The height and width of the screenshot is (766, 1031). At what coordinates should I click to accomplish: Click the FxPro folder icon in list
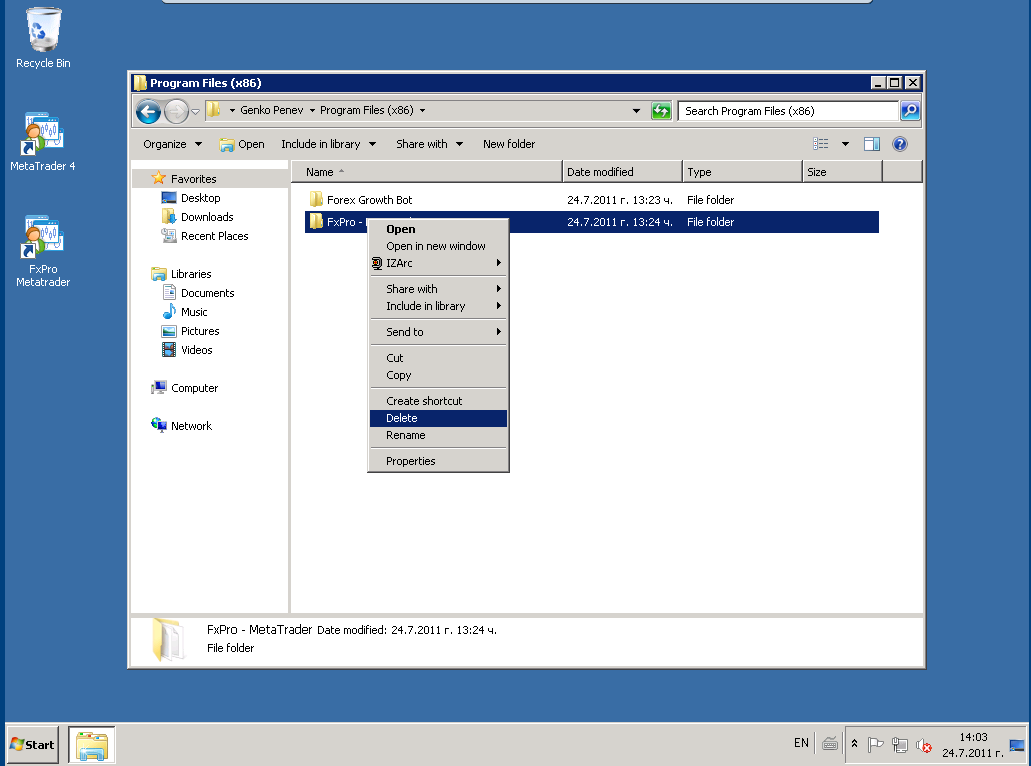click(316, 222)
